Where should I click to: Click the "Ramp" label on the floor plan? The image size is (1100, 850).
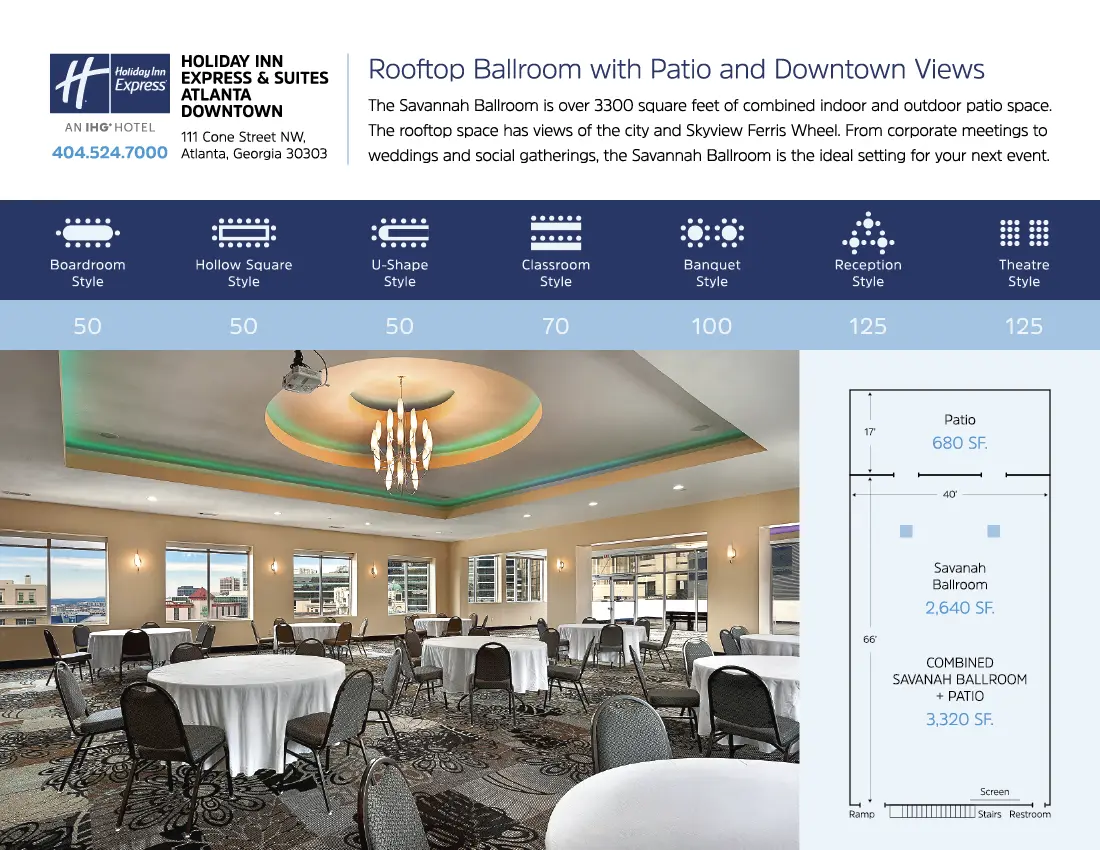coord(861,814)
